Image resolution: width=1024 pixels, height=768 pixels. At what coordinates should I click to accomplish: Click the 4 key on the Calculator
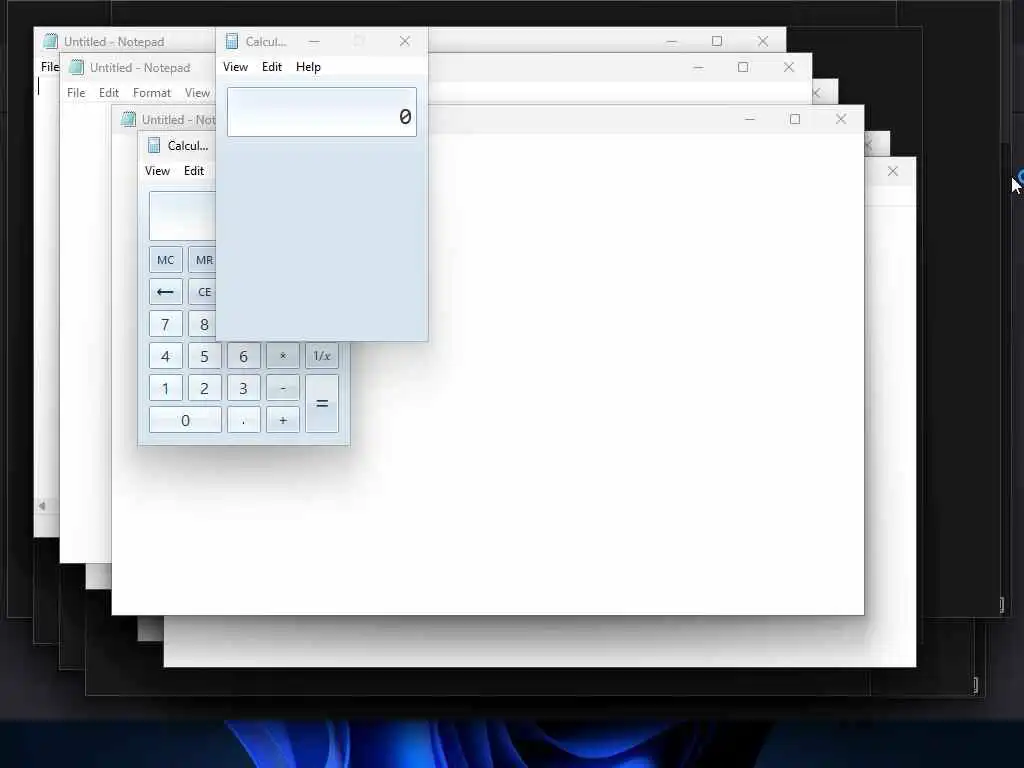pos(165,356)
